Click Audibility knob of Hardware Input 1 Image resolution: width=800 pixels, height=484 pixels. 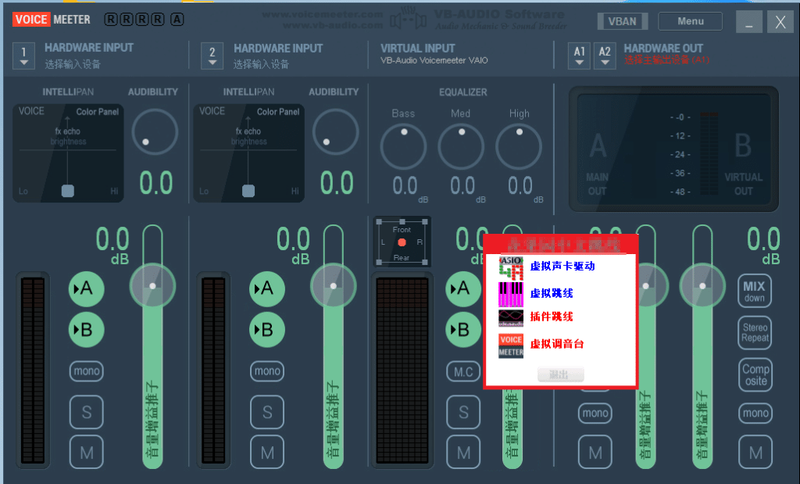click(155, 132)
